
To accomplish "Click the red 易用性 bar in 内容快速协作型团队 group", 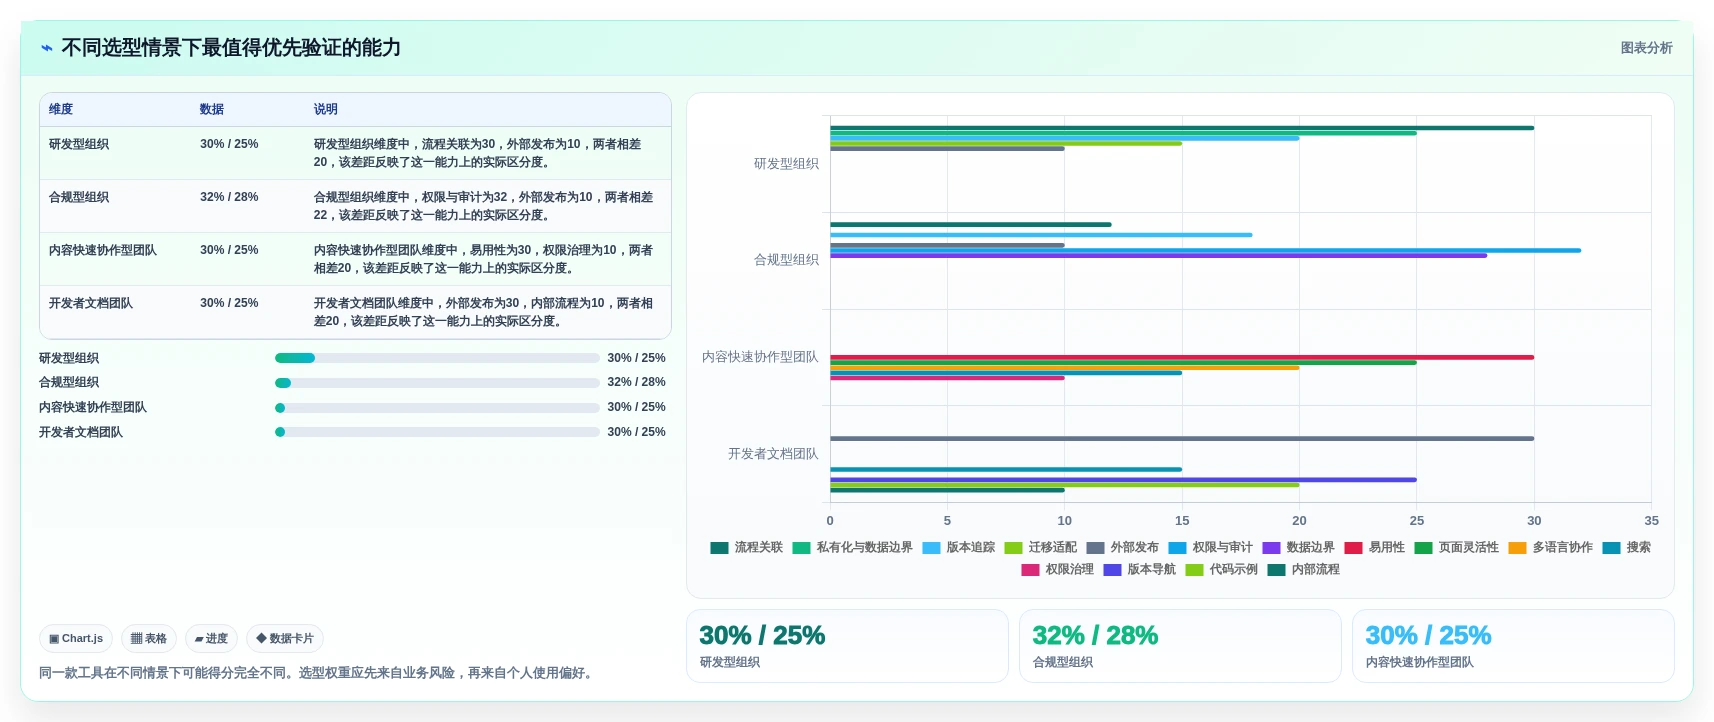I will coord(1182,357).
